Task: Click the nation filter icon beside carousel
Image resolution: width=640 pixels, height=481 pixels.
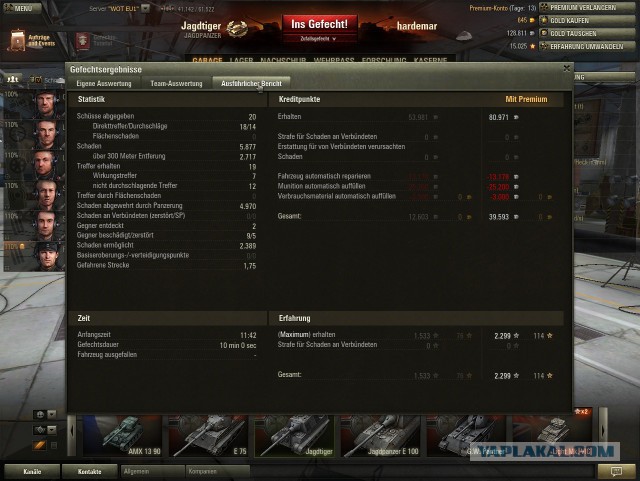Action: (40, 414)
